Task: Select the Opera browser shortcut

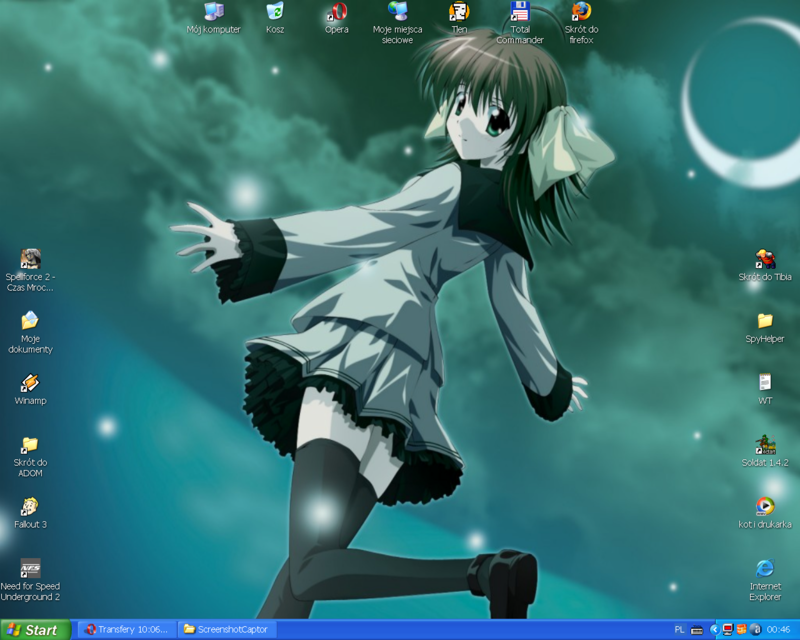Action: point(336,18)
